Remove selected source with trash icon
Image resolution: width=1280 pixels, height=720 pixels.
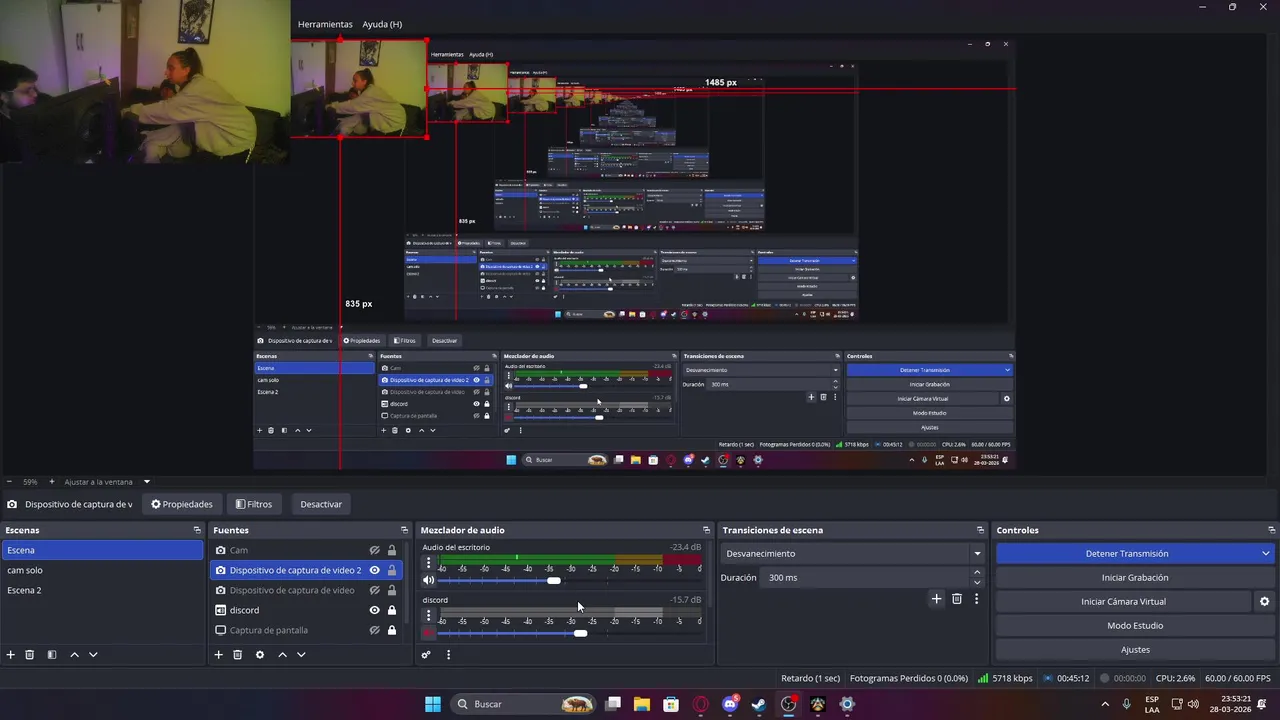[238, 655]
